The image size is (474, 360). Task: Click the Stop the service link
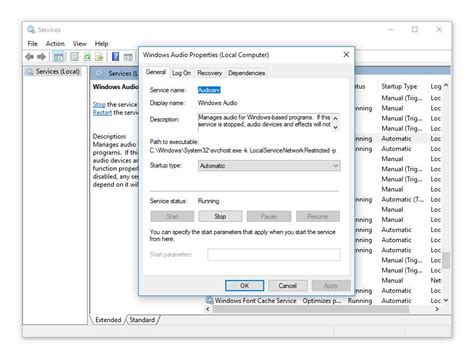(x=99, y=105)
